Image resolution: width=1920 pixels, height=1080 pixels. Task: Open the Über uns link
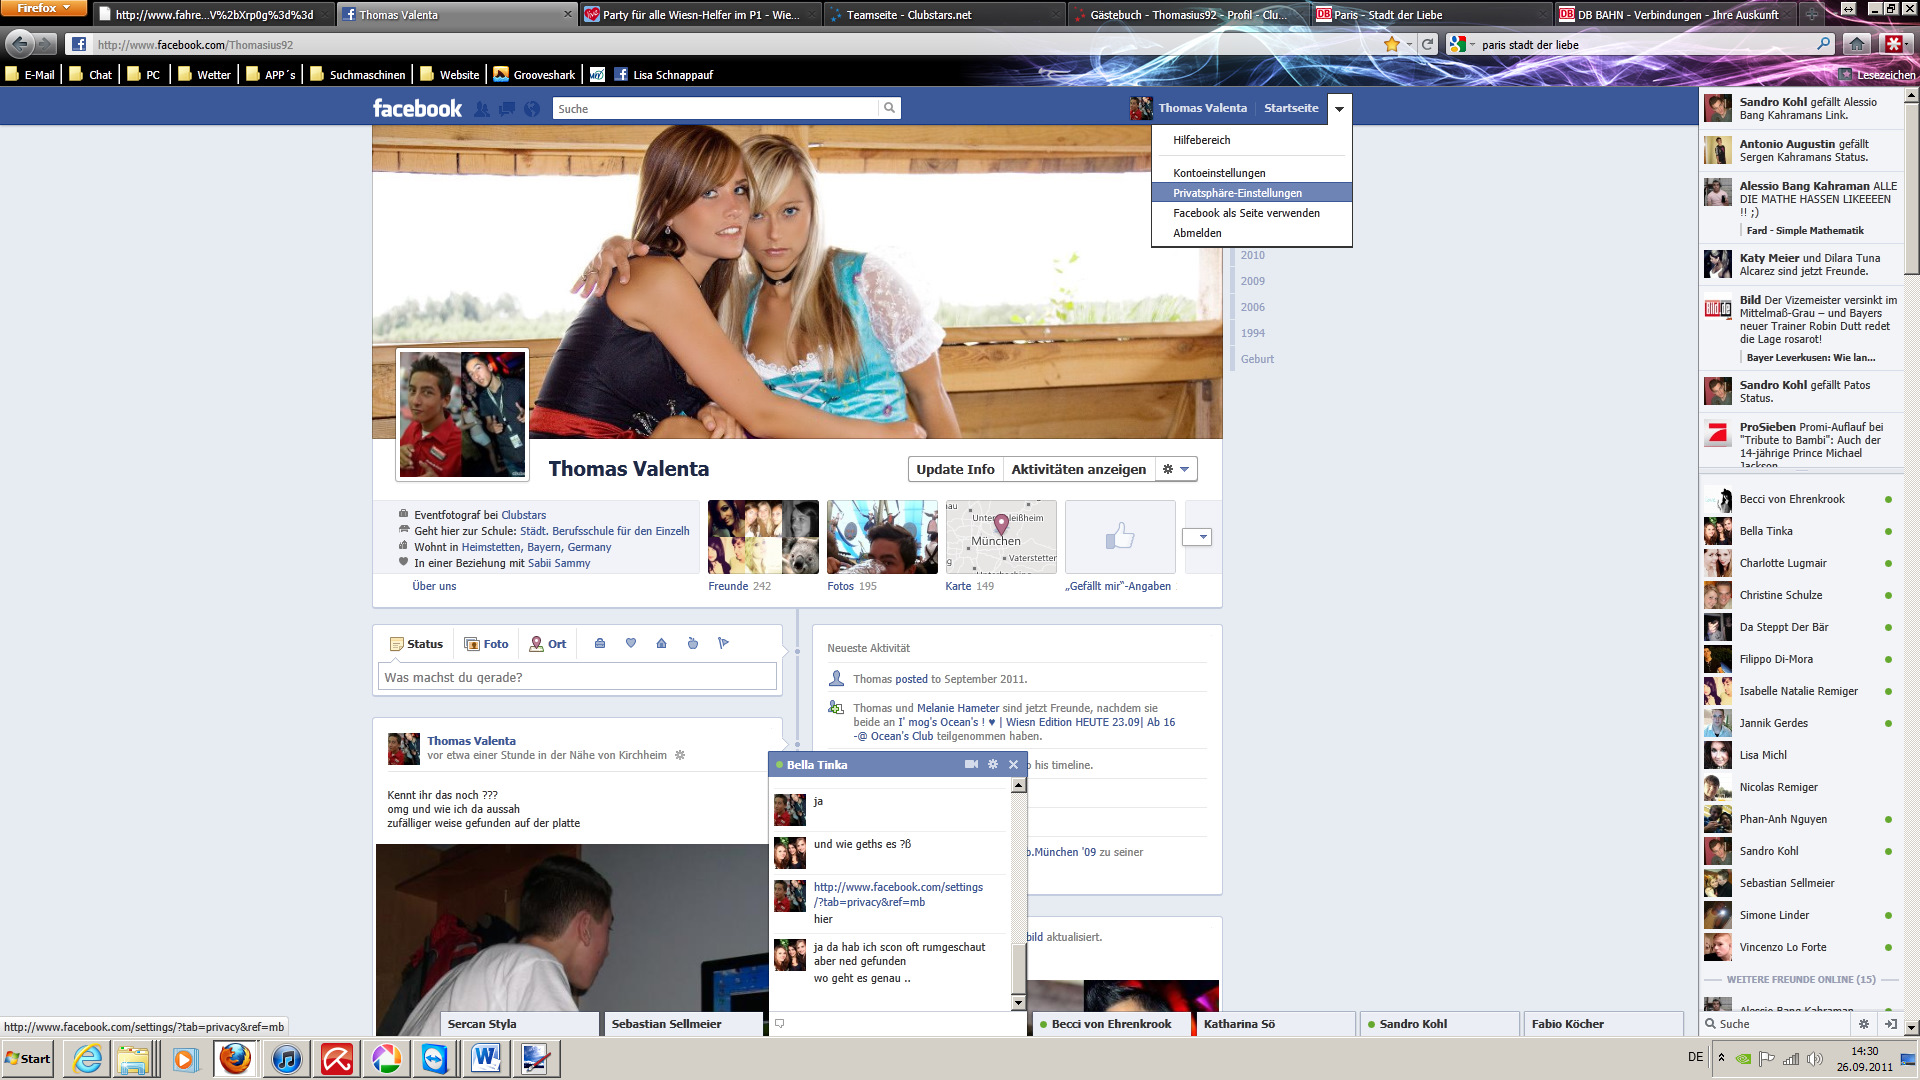[x=434, y=586]
